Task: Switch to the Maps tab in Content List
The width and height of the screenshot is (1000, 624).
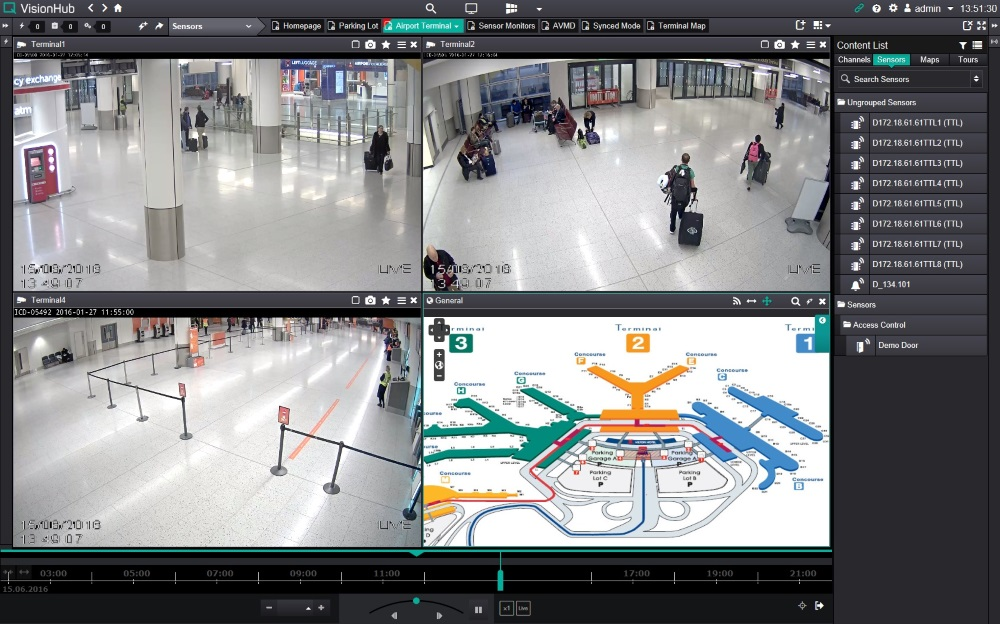Action: (x=929, y=59)
